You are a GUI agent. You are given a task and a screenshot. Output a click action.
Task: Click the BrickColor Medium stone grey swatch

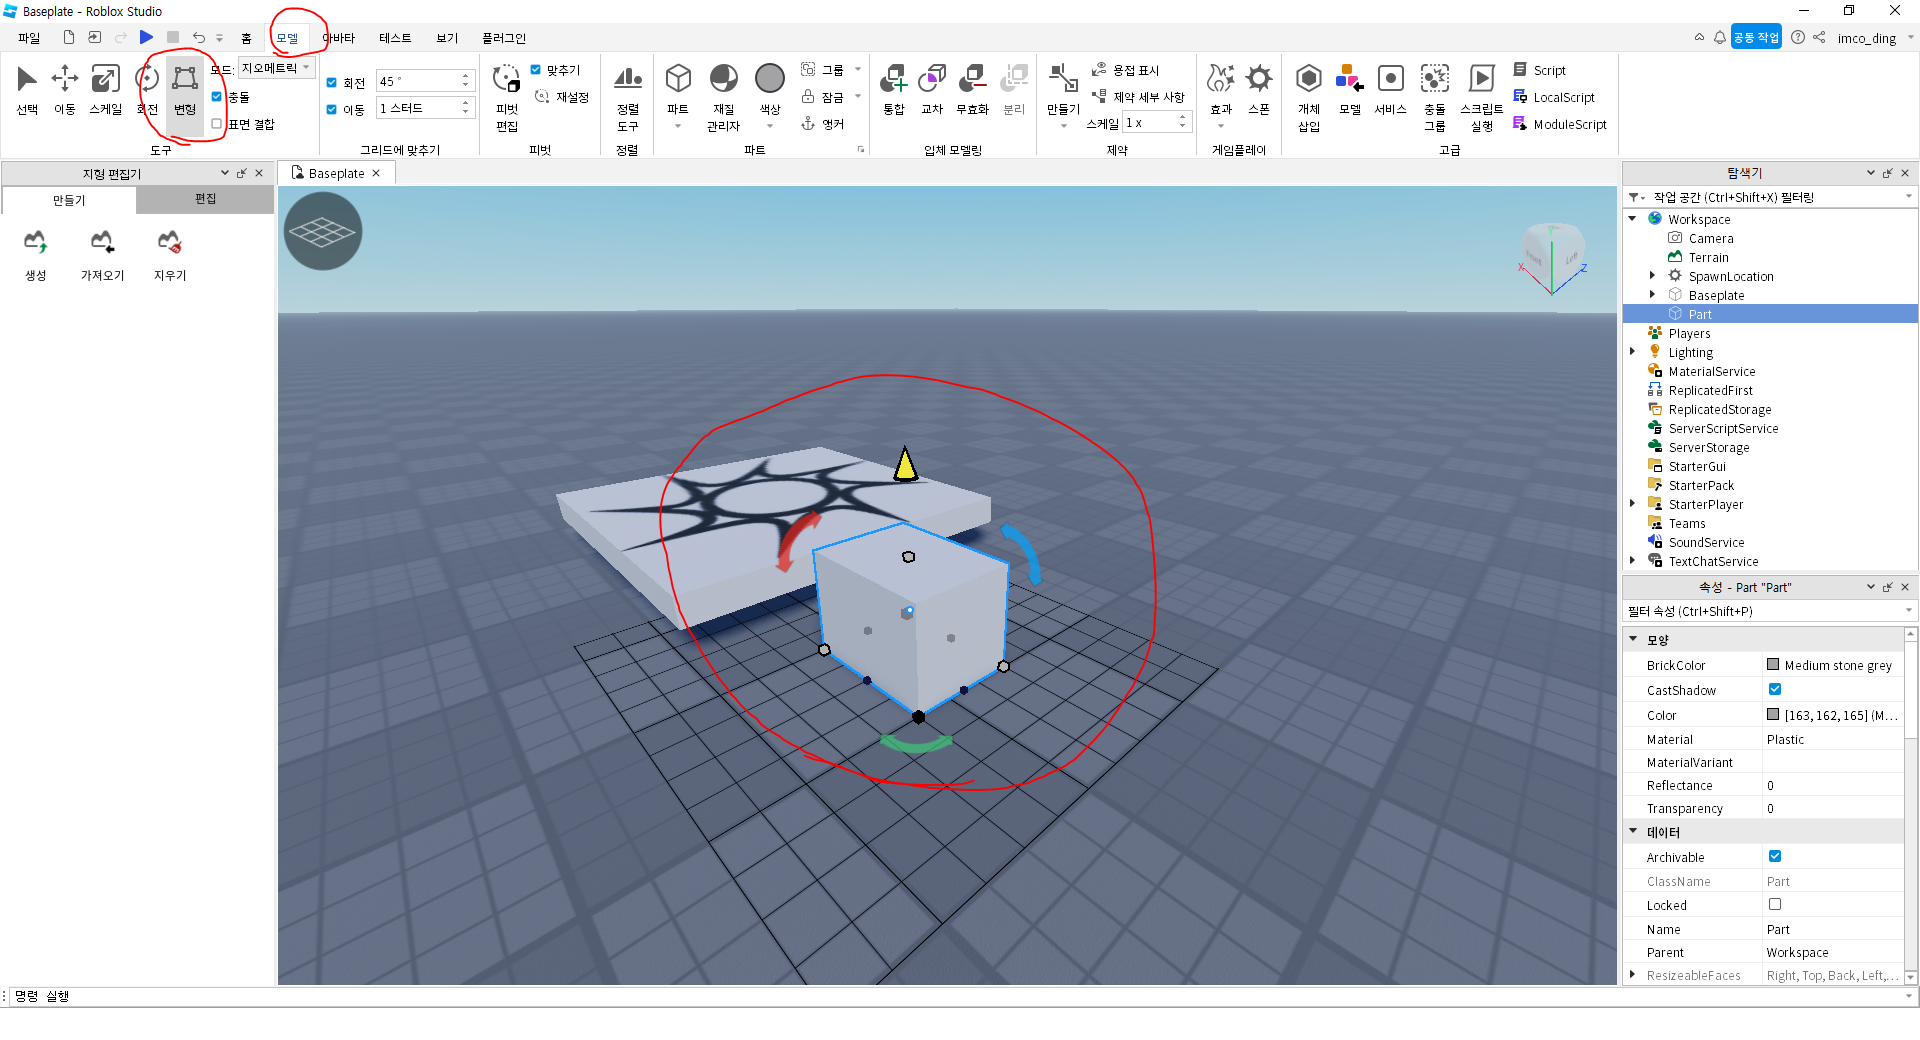[1773, 664]
